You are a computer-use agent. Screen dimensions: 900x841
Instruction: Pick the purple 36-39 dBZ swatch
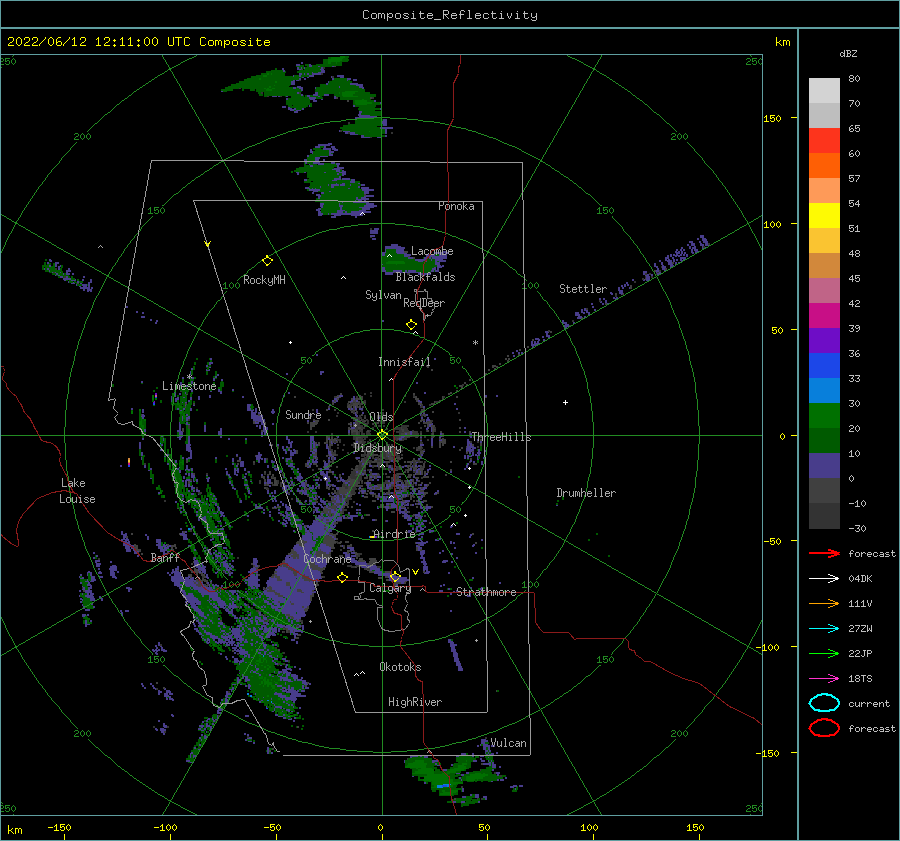coord(824,340)
